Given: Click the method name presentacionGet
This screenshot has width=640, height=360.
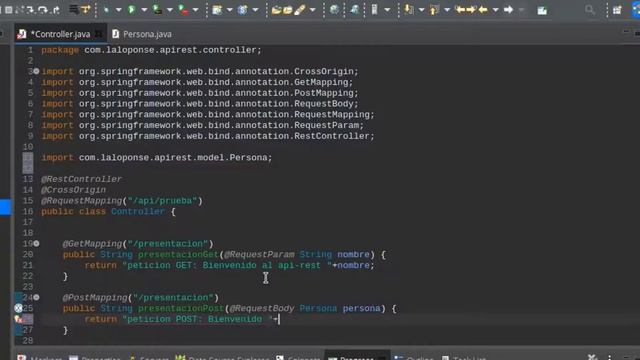Looking at the screenshot, I should (178, 255).
